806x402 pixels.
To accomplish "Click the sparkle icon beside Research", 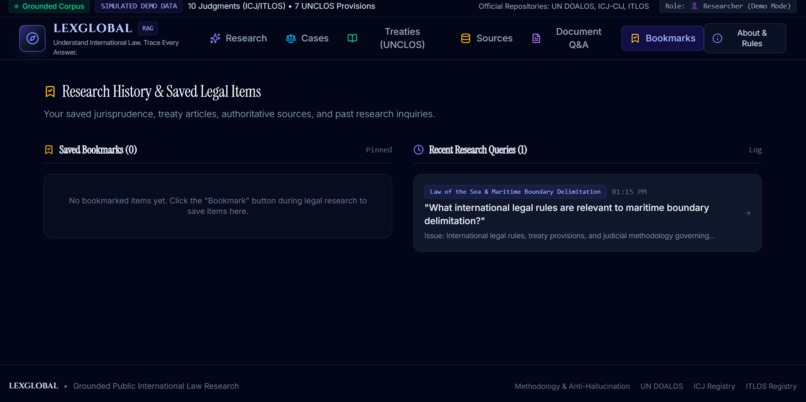I will (215, 38).
